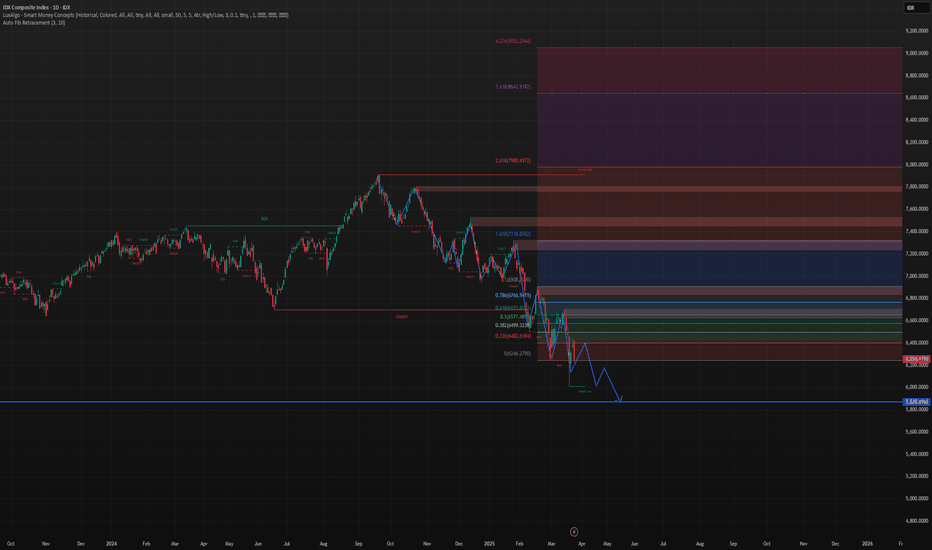Click the 7,000.0000 price axis label
The width and height of the screenshot is (932, 550).
(917, 276)
